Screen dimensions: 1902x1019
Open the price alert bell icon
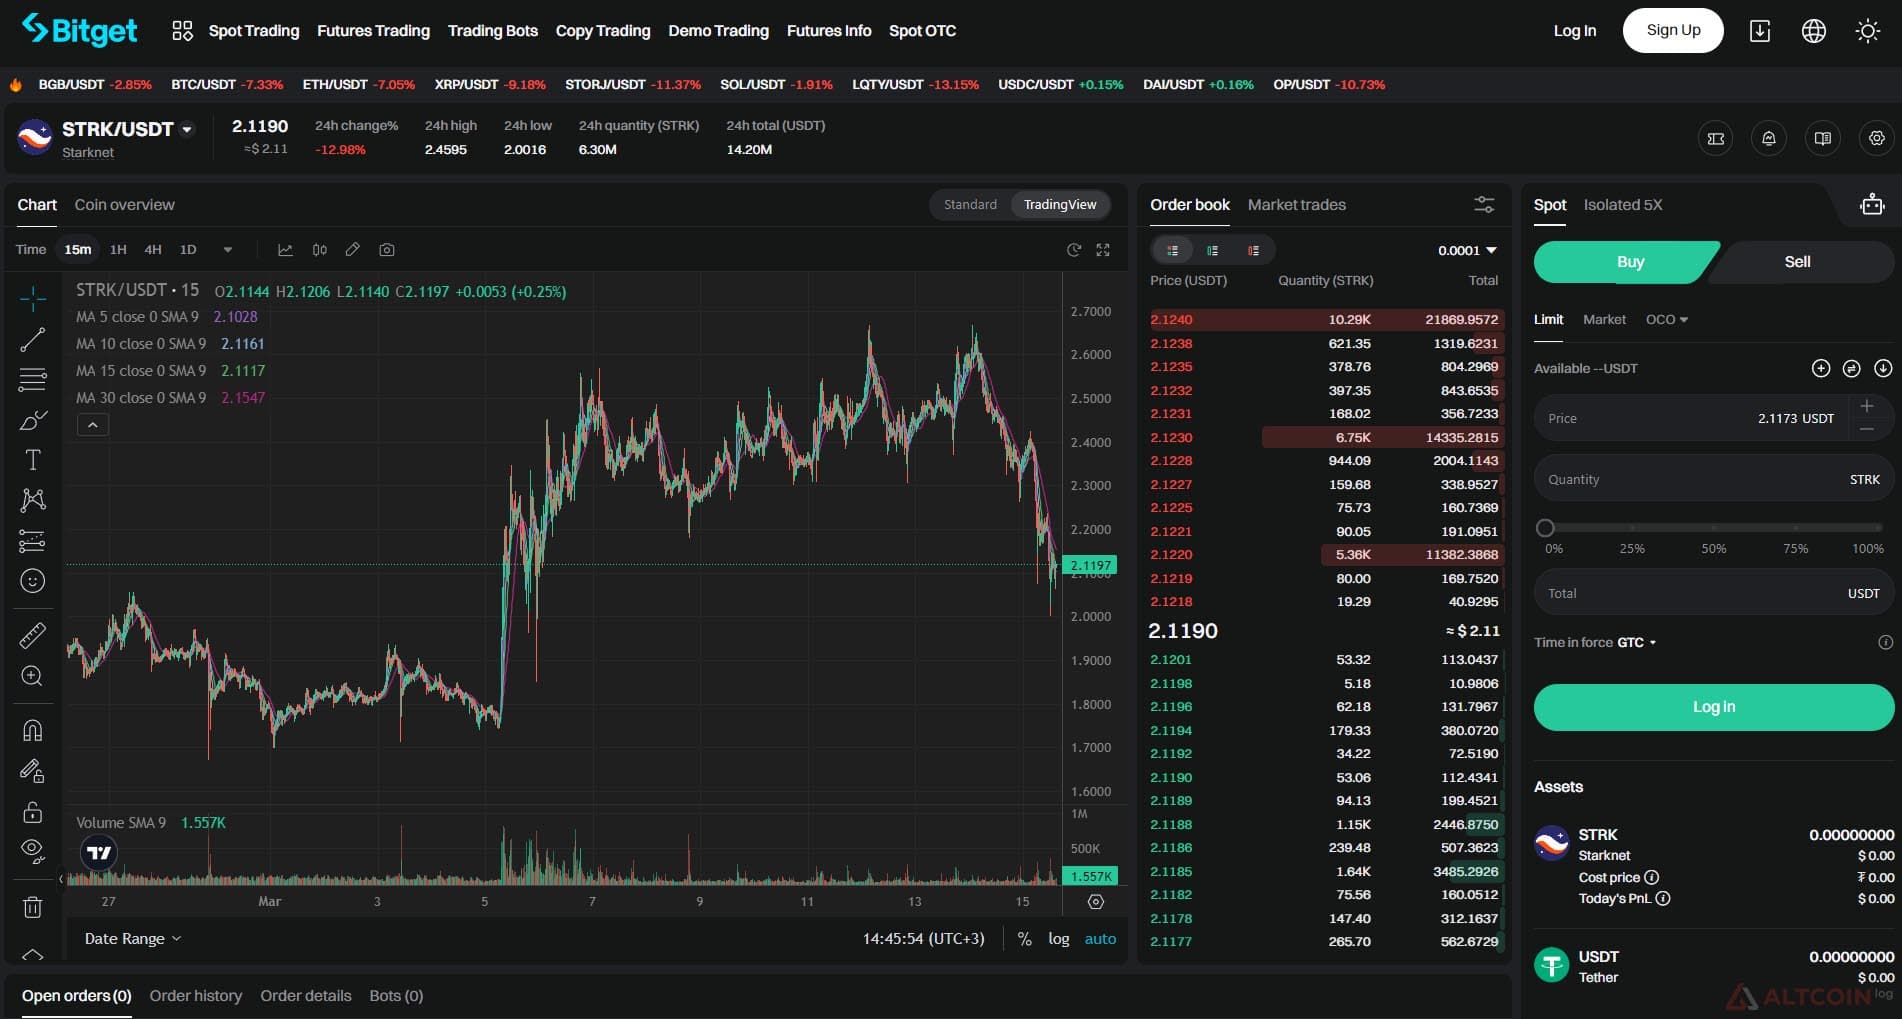(1769, 139)
